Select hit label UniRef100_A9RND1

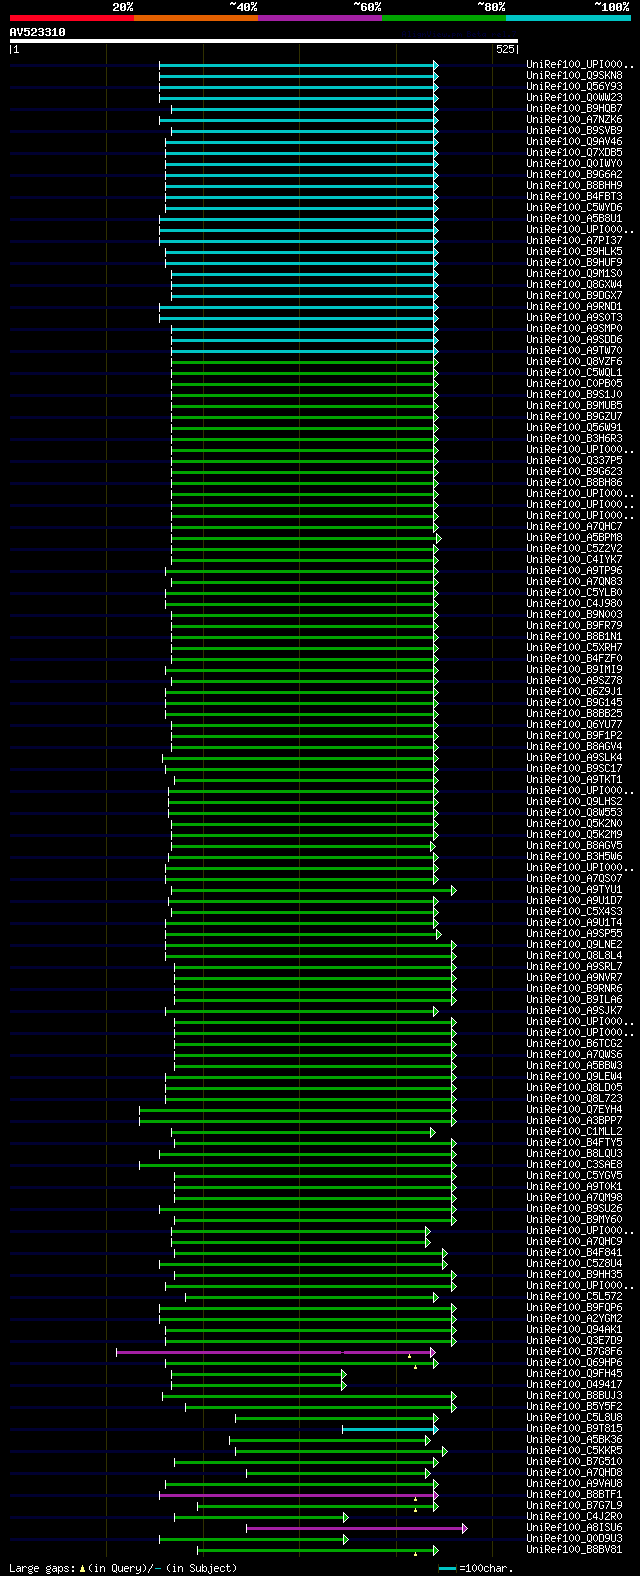click(x=574, y=306)
